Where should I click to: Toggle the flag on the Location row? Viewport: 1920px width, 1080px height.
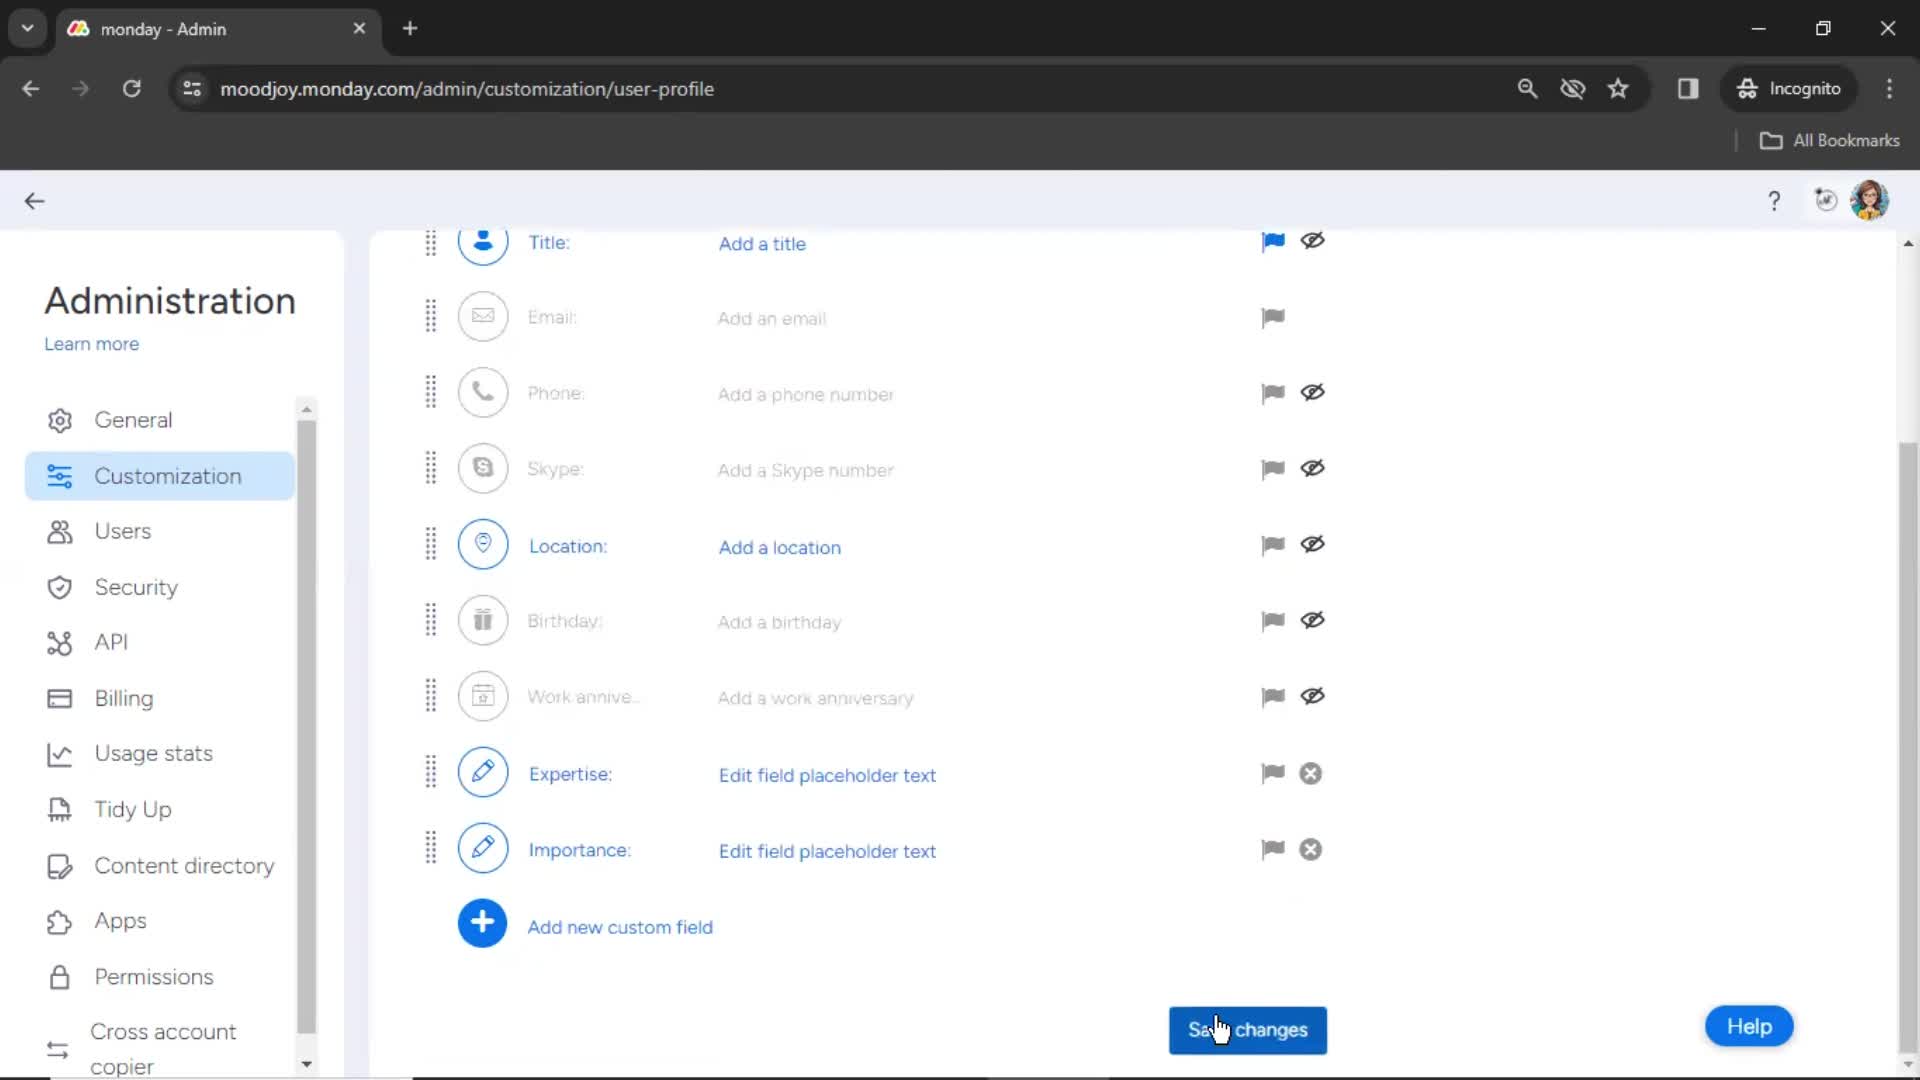[x=1273, y=545]
